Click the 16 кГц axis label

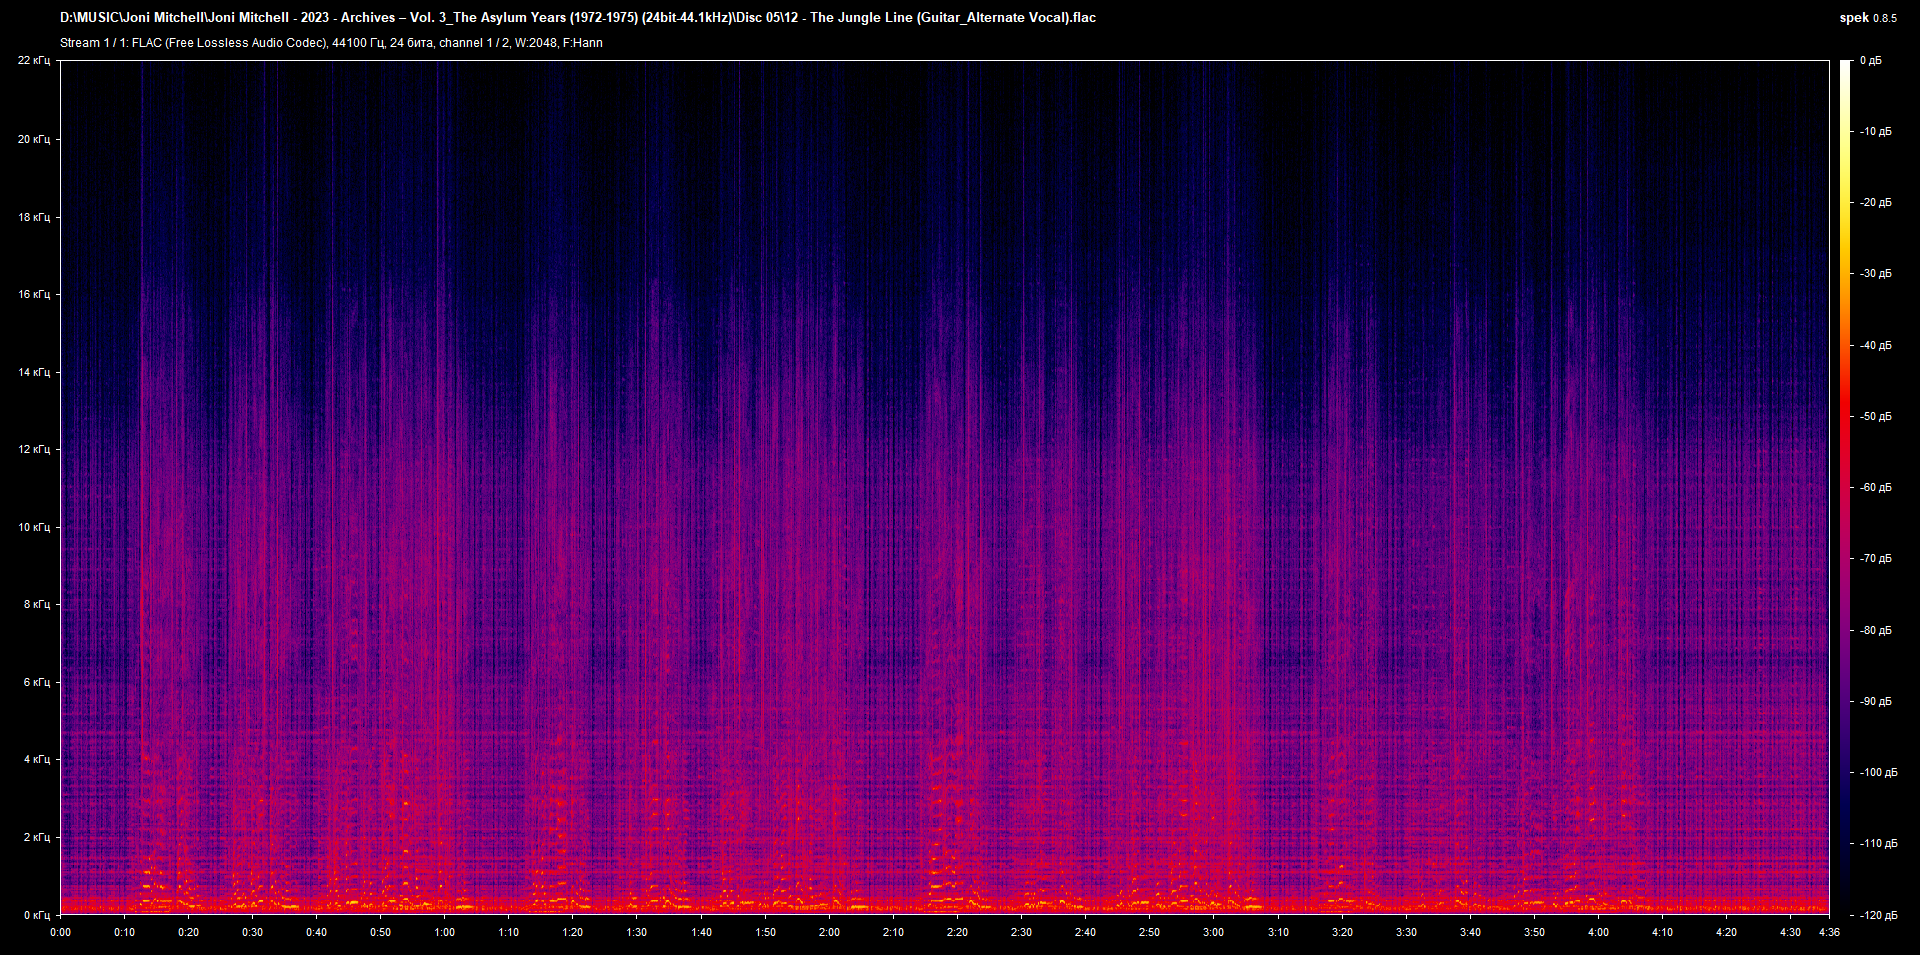point(35,293)
